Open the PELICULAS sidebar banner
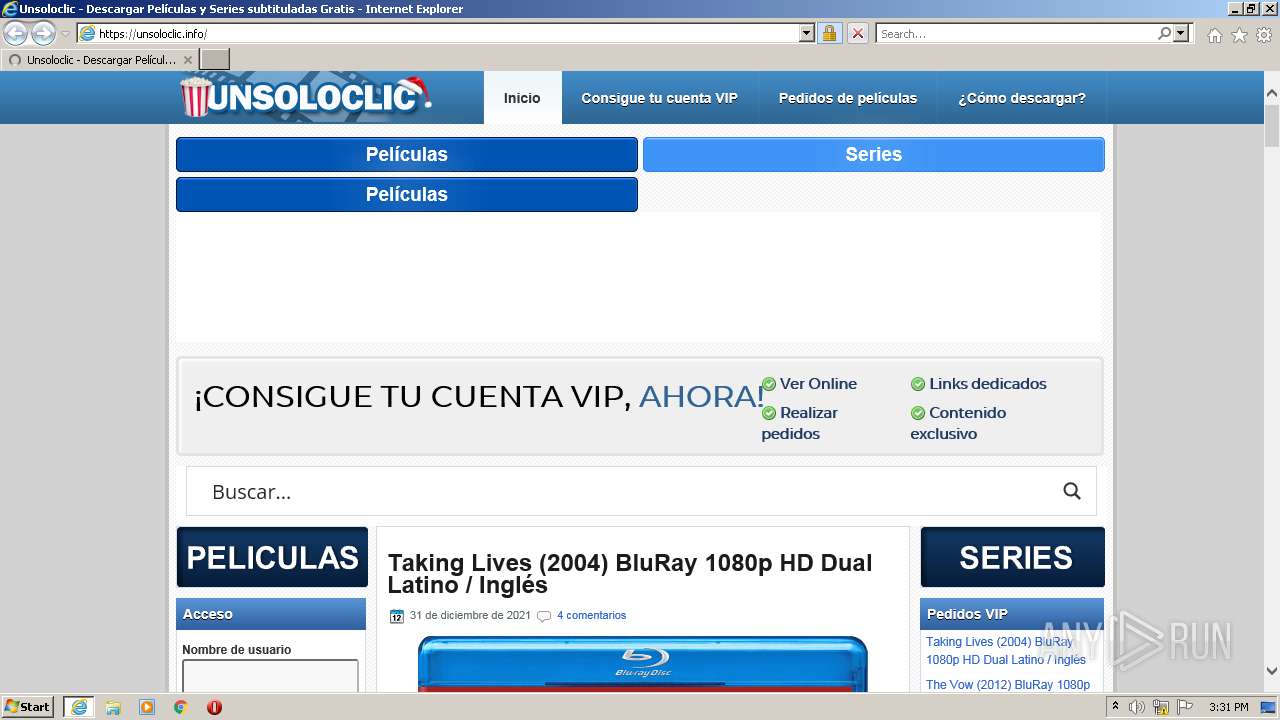1280x720 pixels. point(272,557)
